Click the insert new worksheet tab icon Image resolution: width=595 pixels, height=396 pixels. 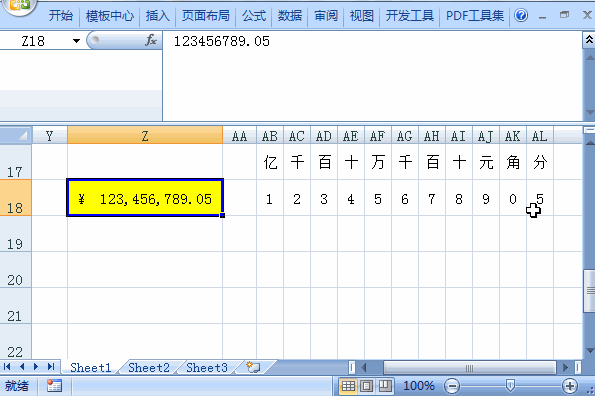click(x=253, y=367)
